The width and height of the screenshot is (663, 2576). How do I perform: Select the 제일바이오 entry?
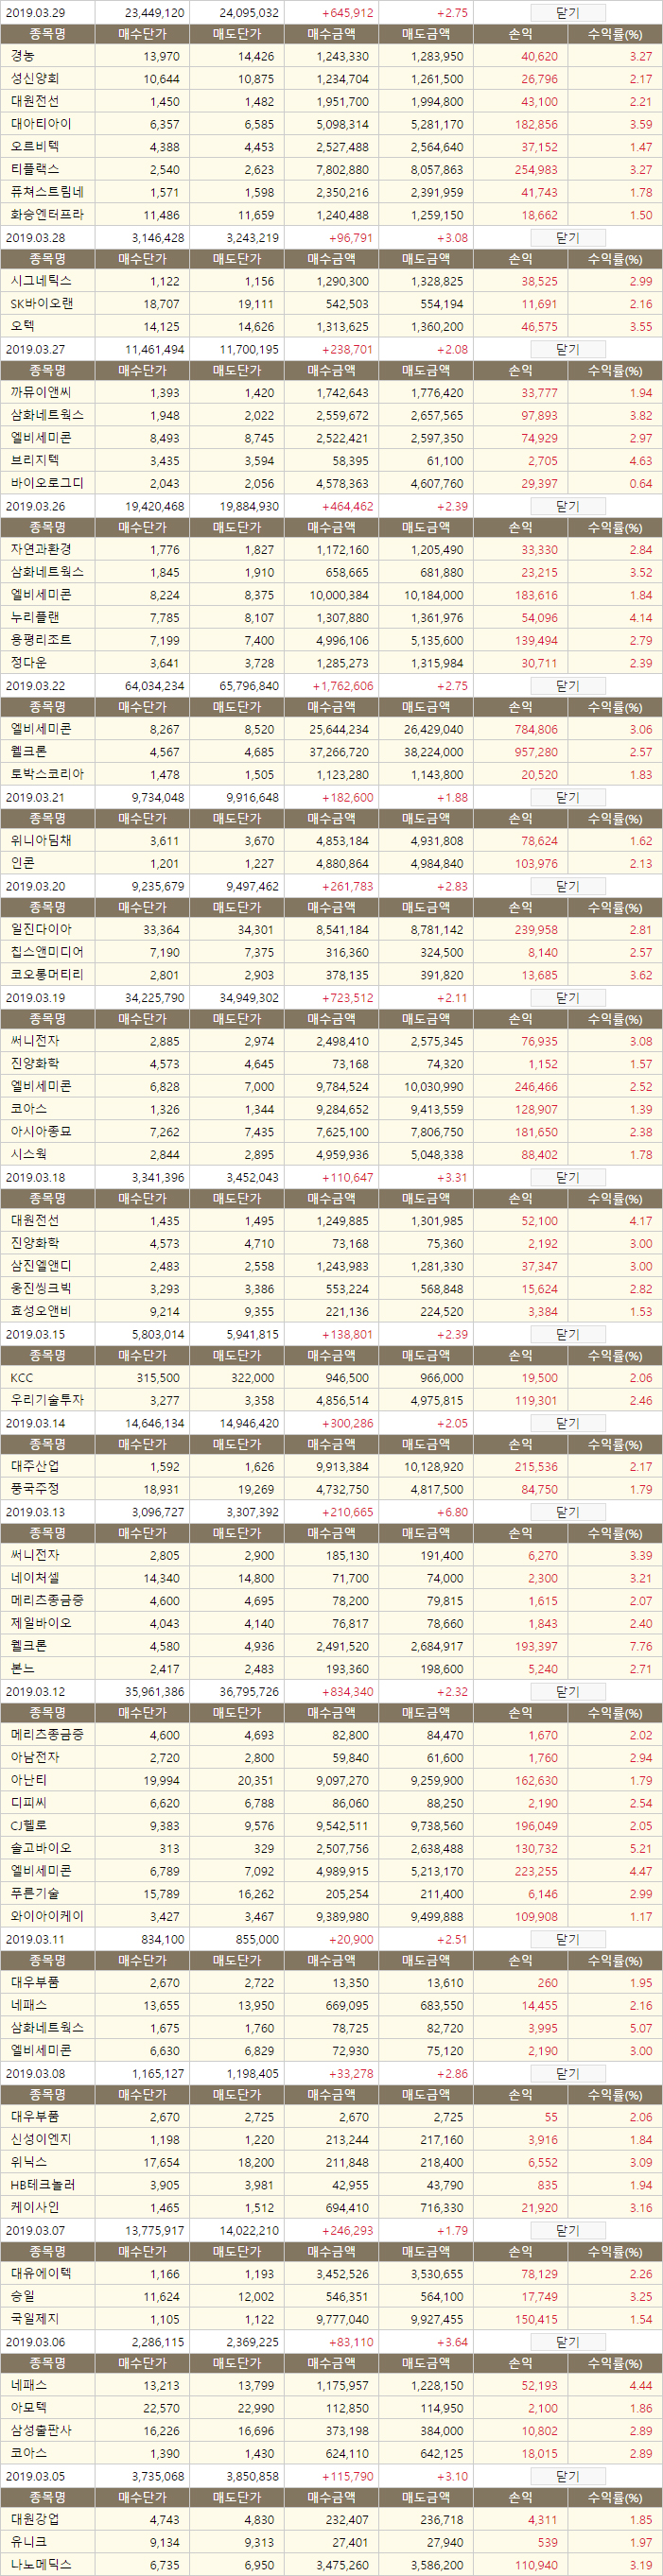pos(331,1623)
